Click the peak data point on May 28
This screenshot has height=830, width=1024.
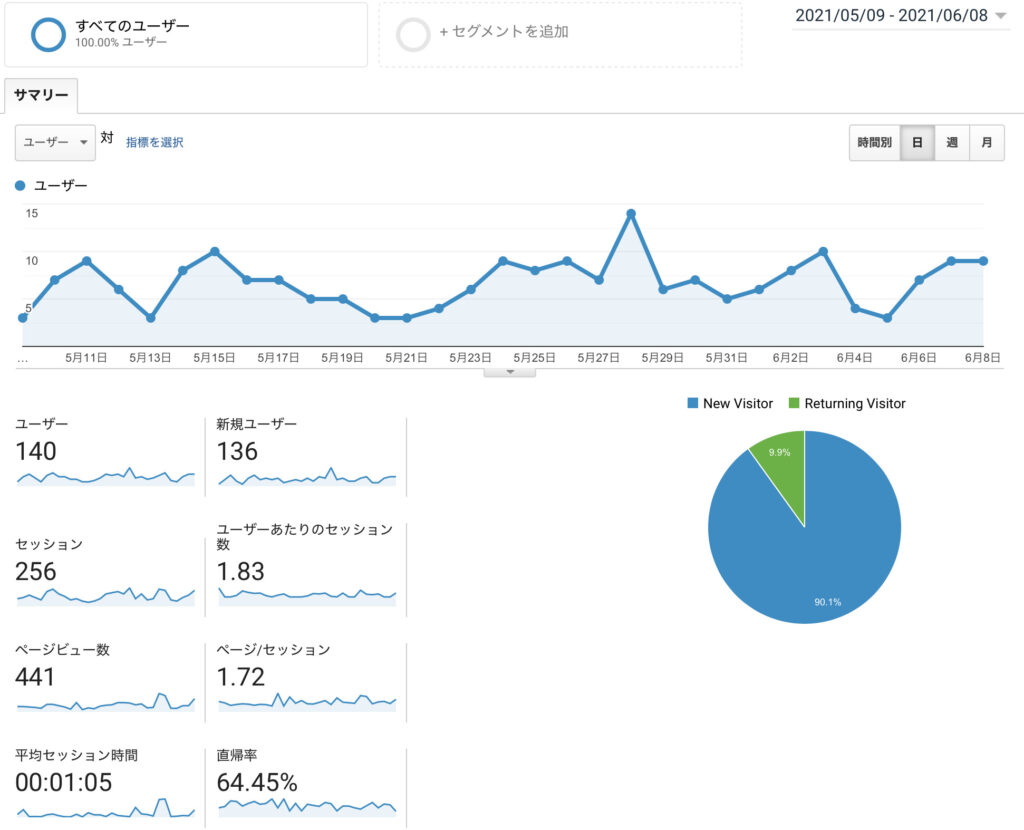click(x=631, y=214)
